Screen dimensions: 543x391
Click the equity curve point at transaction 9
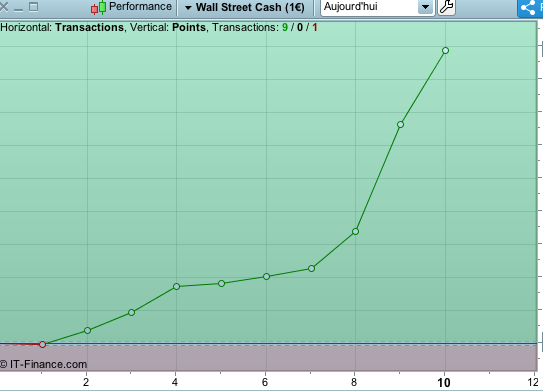point(400,124)
